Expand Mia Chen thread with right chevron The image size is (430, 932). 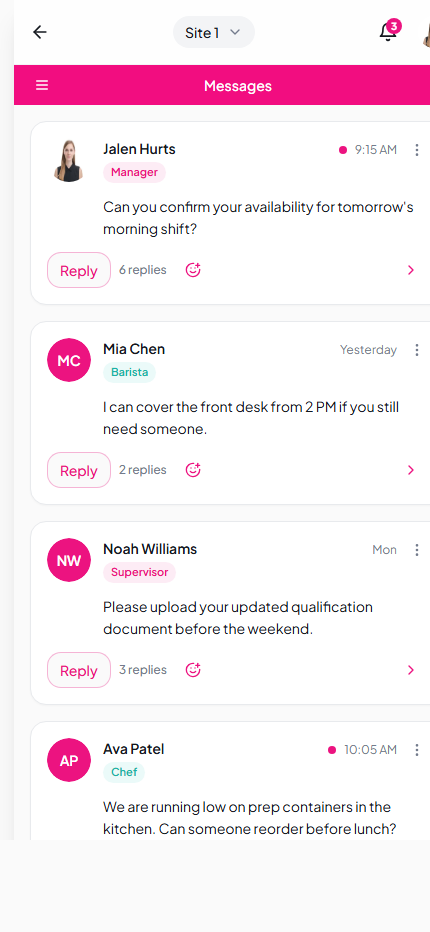pos(410,470)
